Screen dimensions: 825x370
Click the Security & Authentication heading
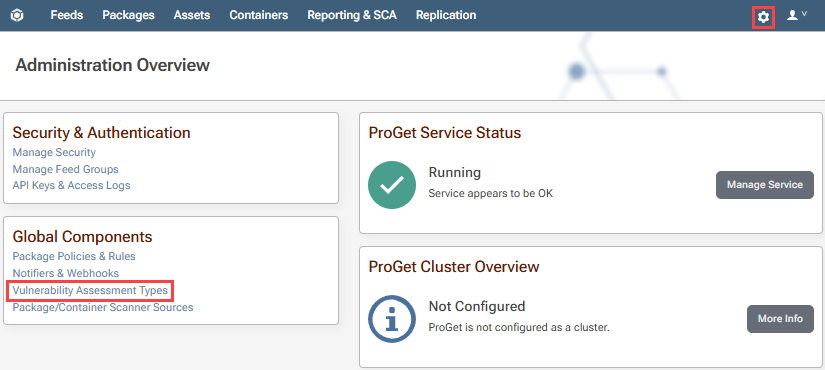(x=102, y=133)
